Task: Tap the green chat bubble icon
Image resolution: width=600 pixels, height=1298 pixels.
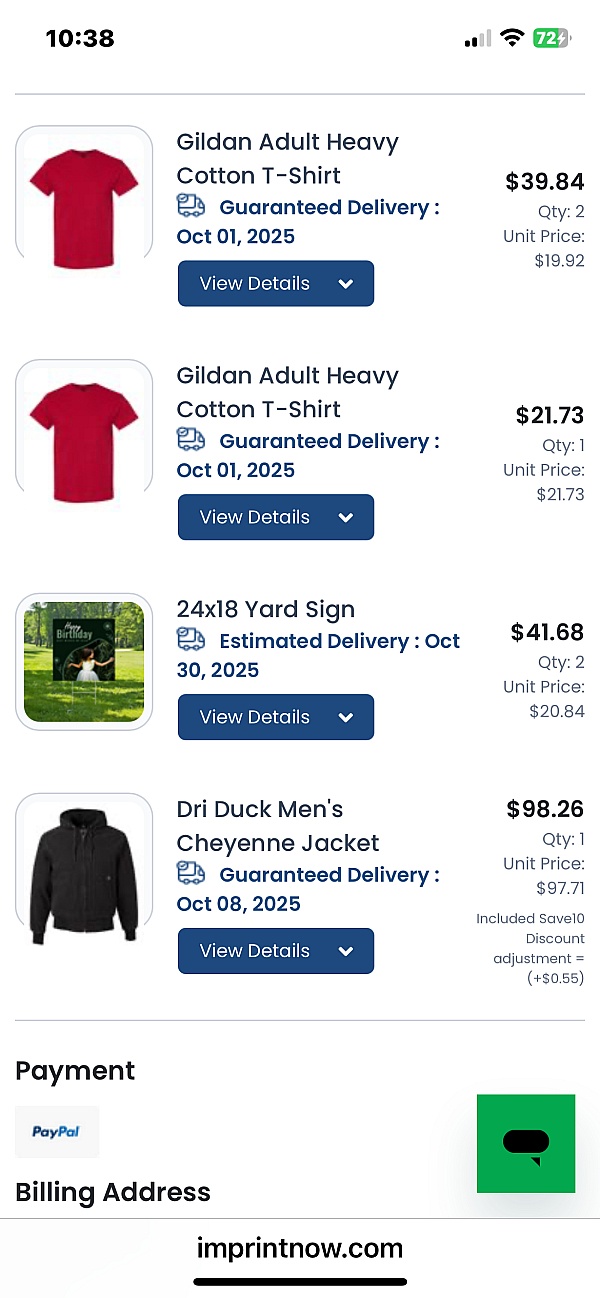Action: pos(526,1143)
